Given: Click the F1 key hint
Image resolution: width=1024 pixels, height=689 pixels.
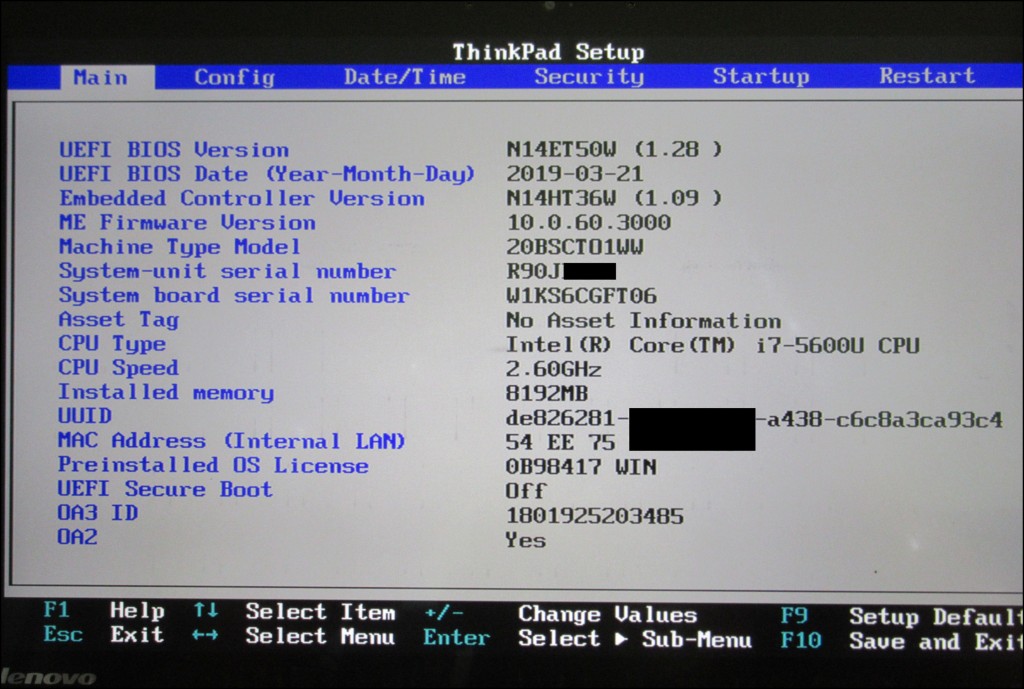Looking at the screenshot, I should (56, 610).
